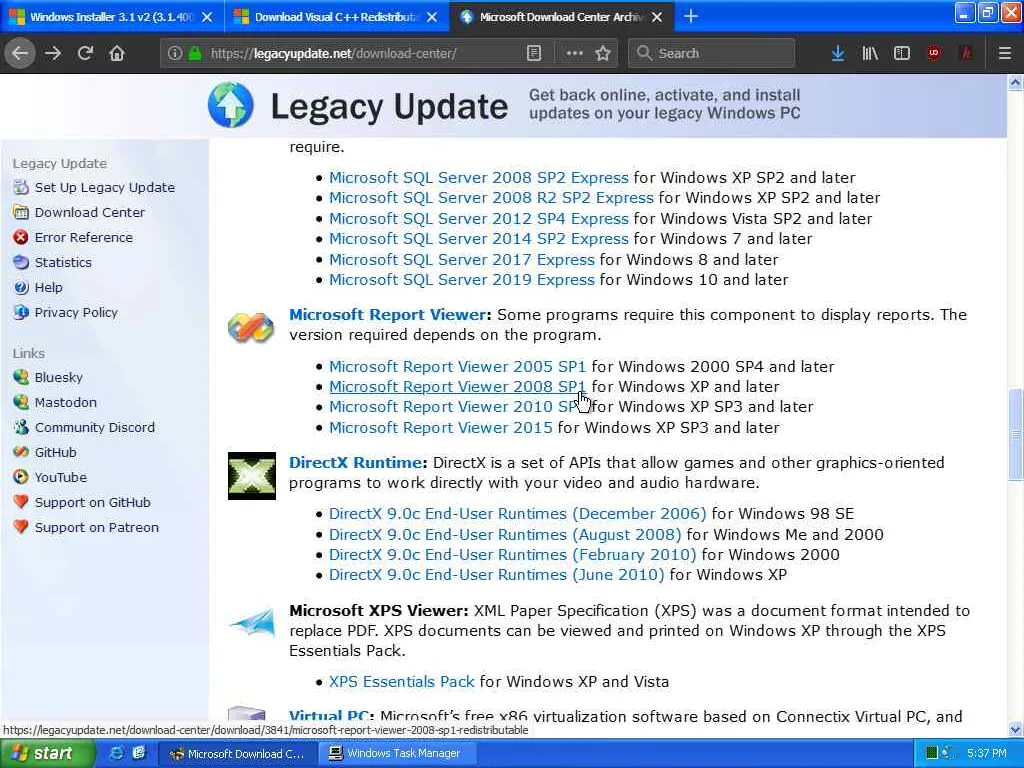1024x768 pixels.
Task: Open the Downloads arrow panel
Action: [838, 53]
